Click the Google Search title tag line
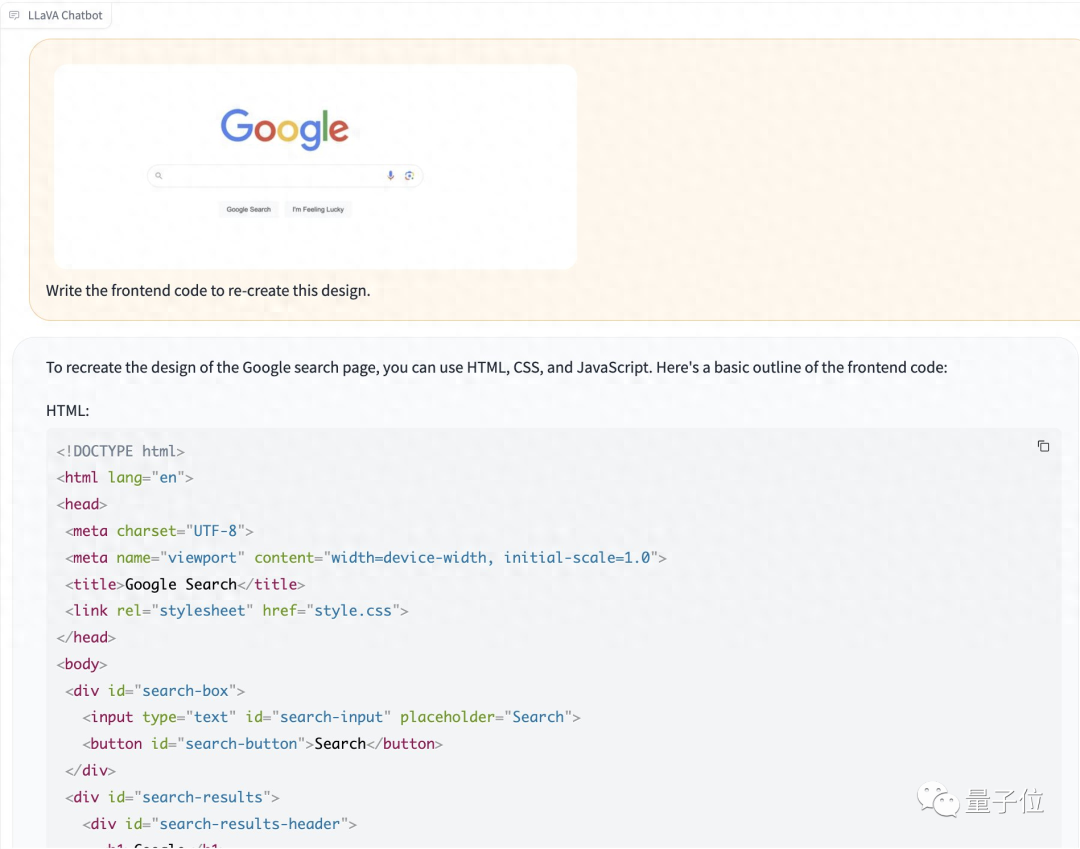Screen dimensions: 1080x849 (x=185, y=584)
